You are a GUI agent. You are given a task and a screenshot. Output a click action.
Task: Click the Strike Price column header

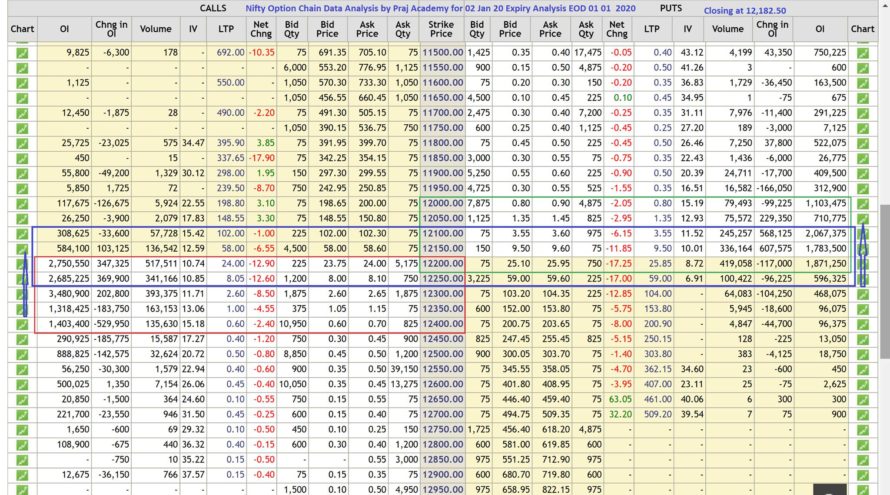[441, 29]
